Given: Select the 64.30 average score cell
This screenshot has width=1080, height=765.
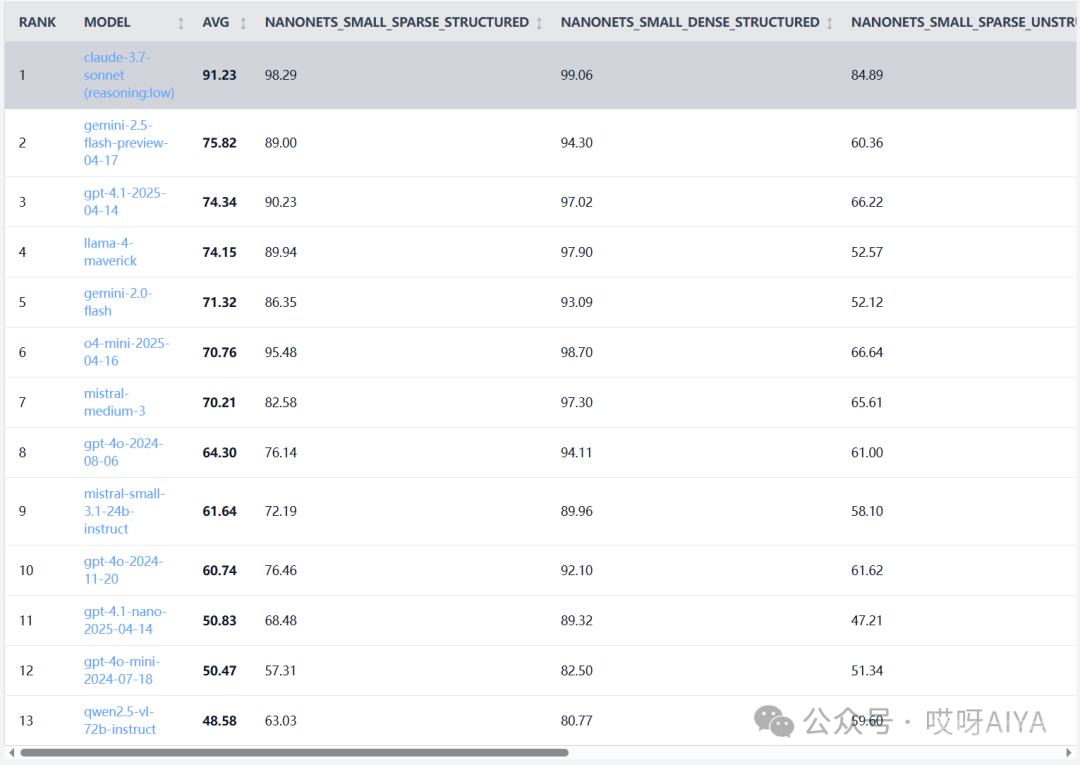Looking at the screenshot, I should [x=220, y=452].
